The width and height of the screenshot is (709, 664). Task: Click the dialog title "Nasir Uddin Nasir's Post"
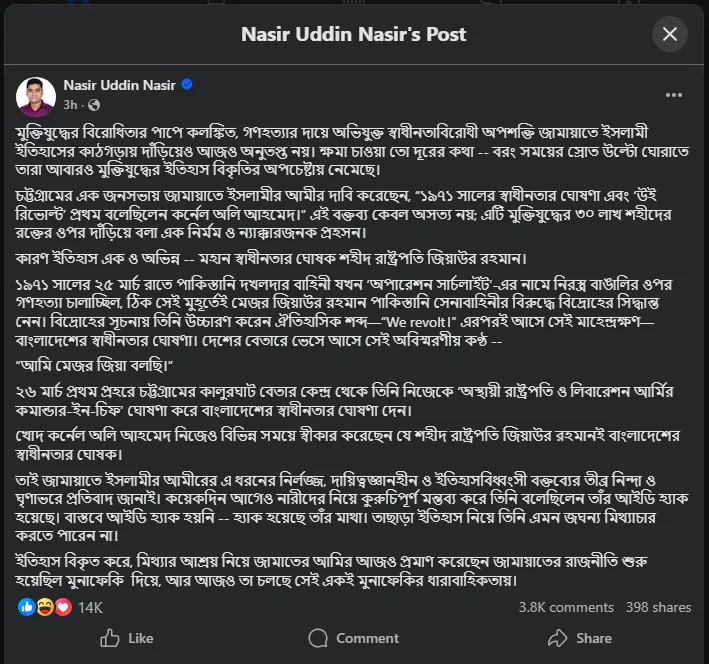click(354, 34)
